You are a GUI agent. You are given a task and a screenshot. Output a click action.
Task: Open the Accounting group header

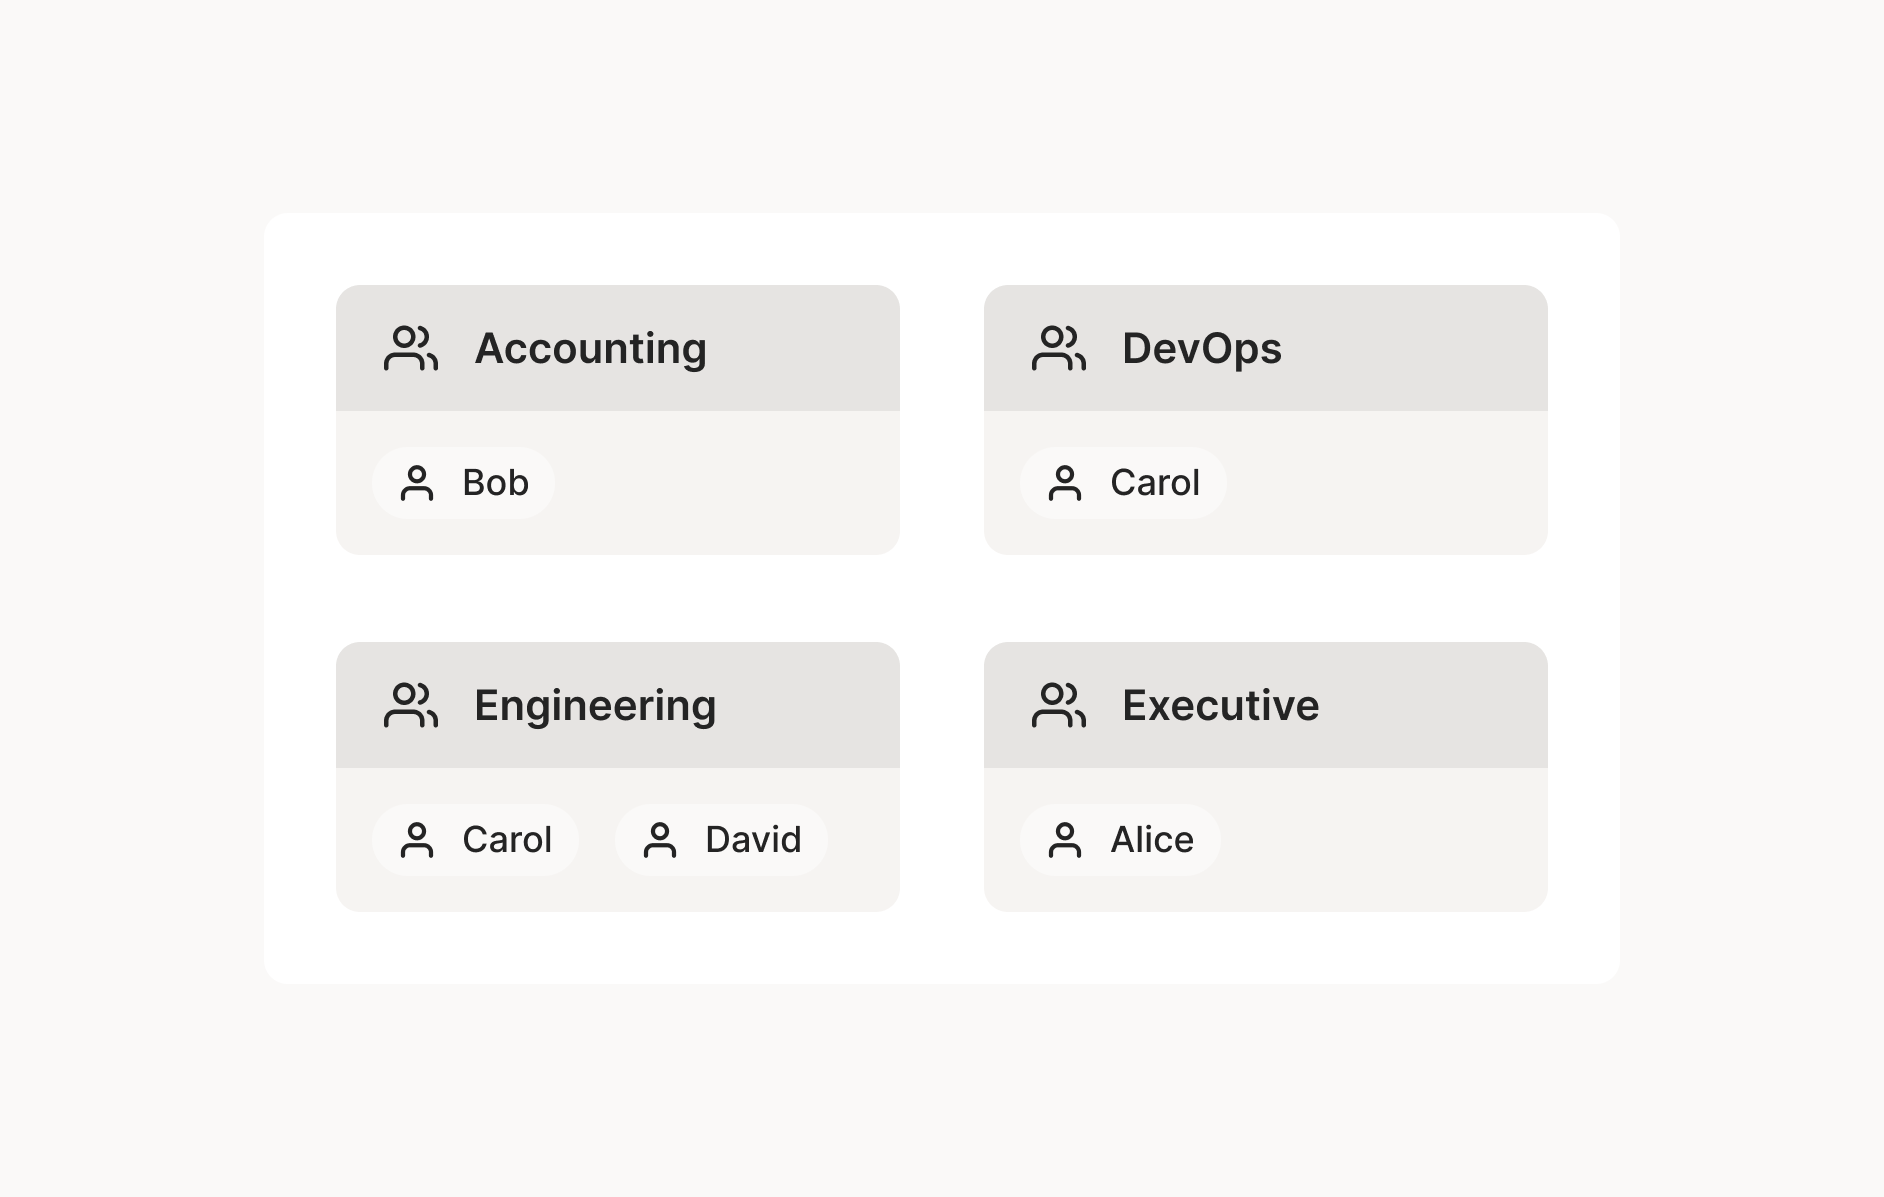pyautogui.click(x=618, y=348)
